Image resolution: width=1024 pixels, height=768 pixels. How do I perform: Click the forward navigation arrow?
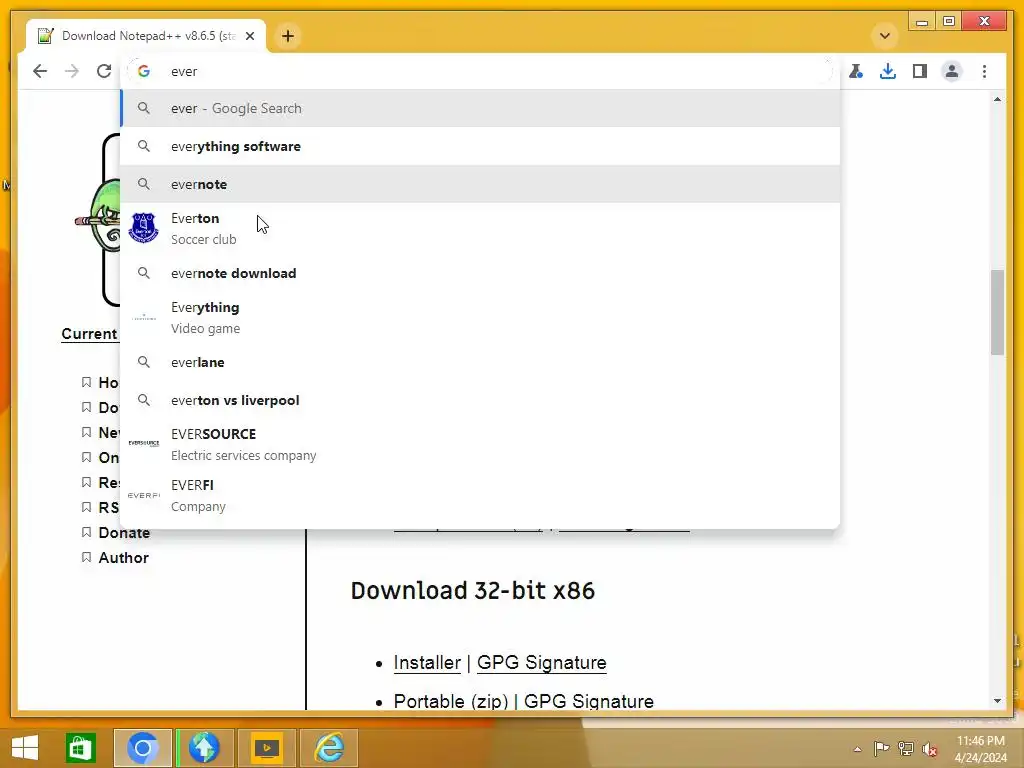pyautogui.click(x=72, y=71)
